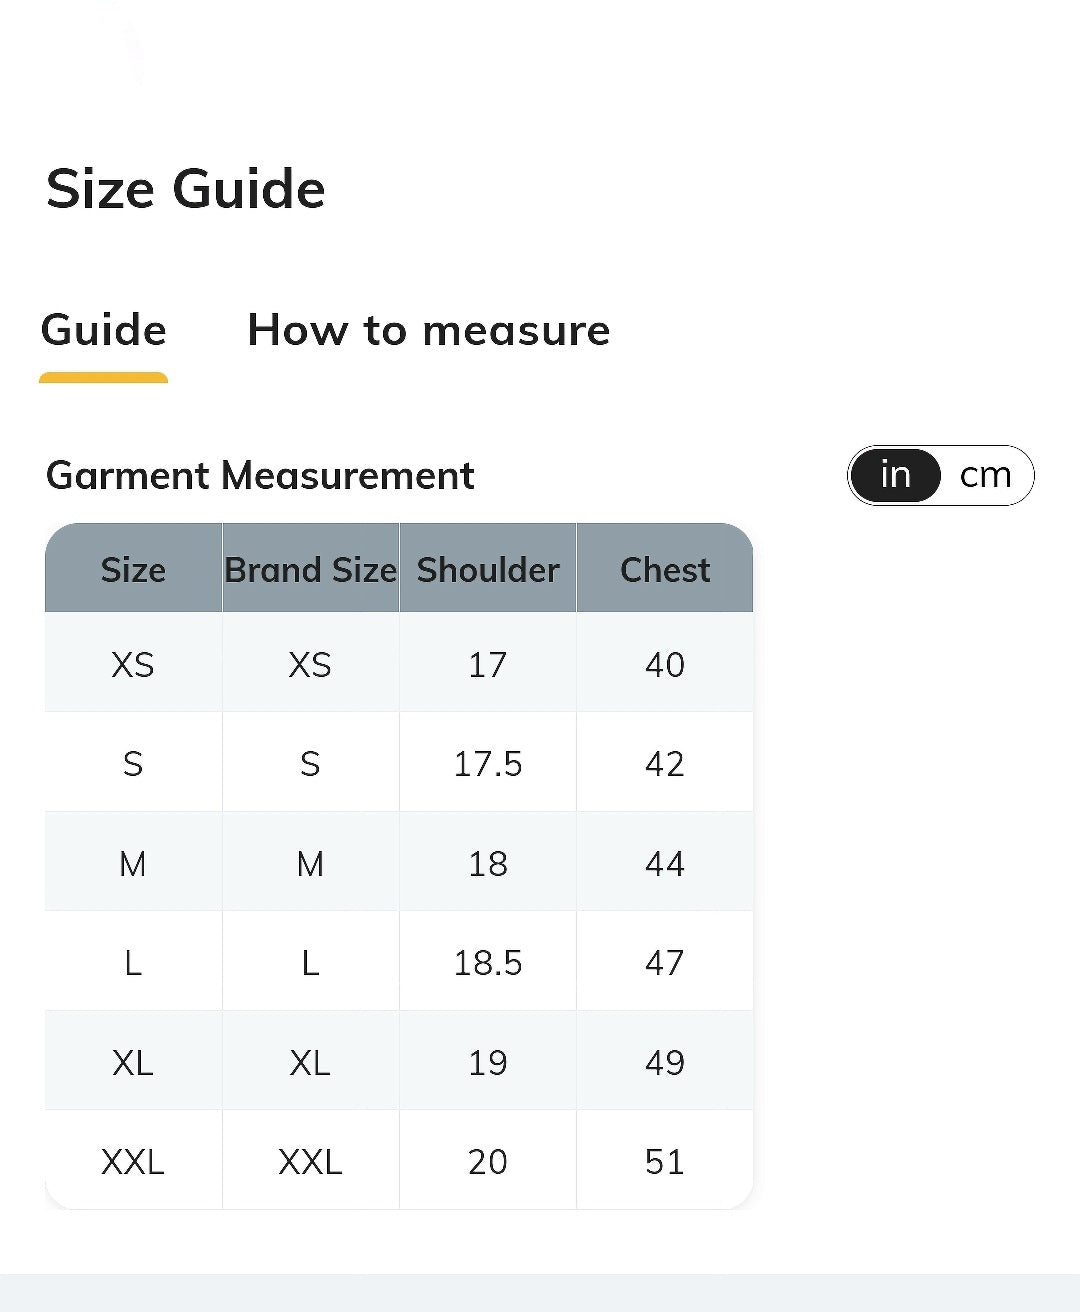Image resolution: width=1080 pixels, height=1312 pixels.
Task: Click the XXL brand size cell
Action: [x=311, y=1161]
